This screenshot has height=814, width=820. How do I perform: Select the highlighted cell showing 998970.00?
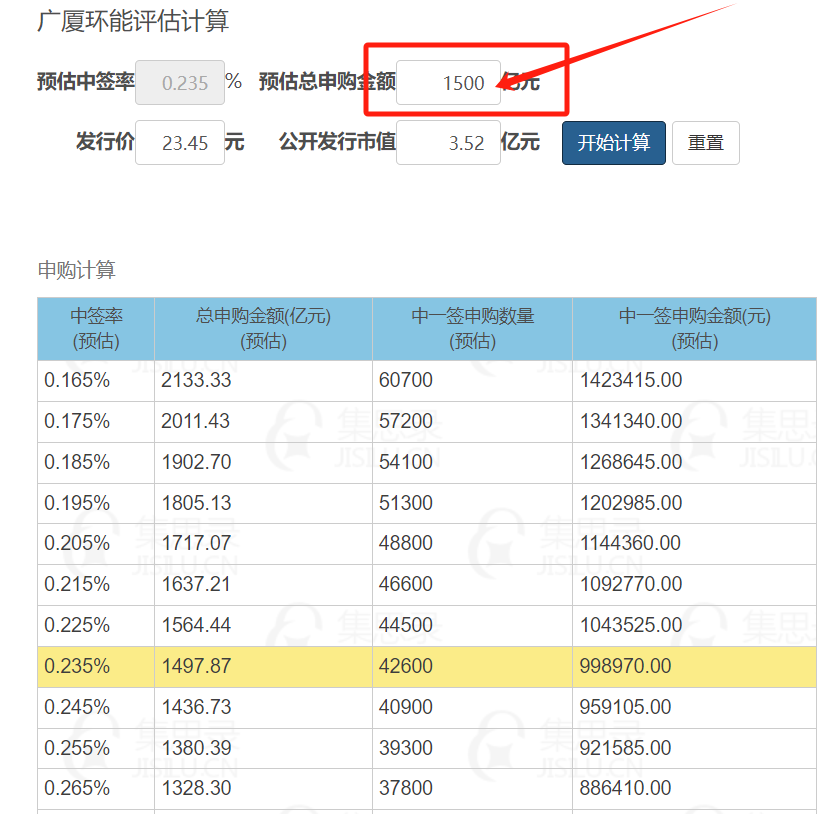click(x=694, y=667)
